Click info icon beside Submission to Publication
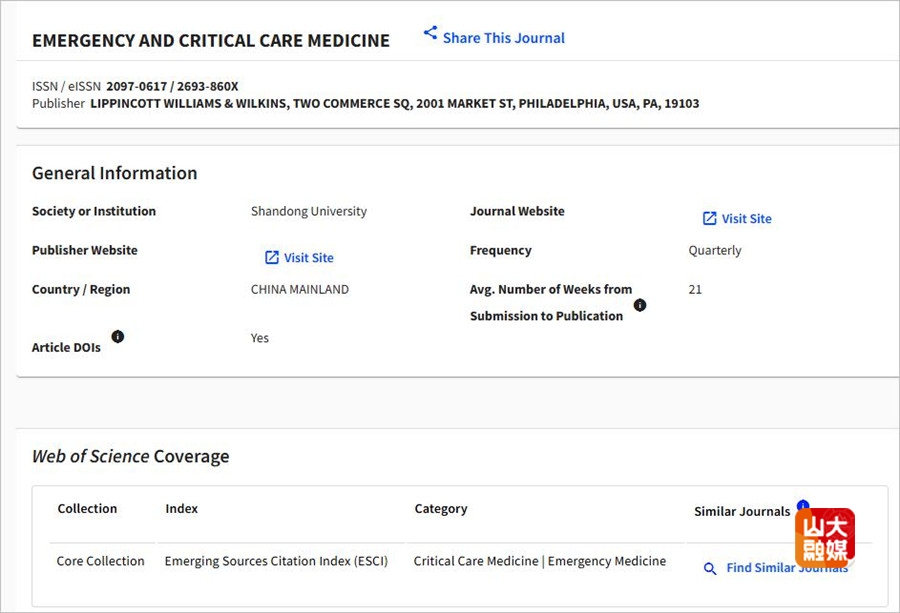 click(x=640, y=305)
